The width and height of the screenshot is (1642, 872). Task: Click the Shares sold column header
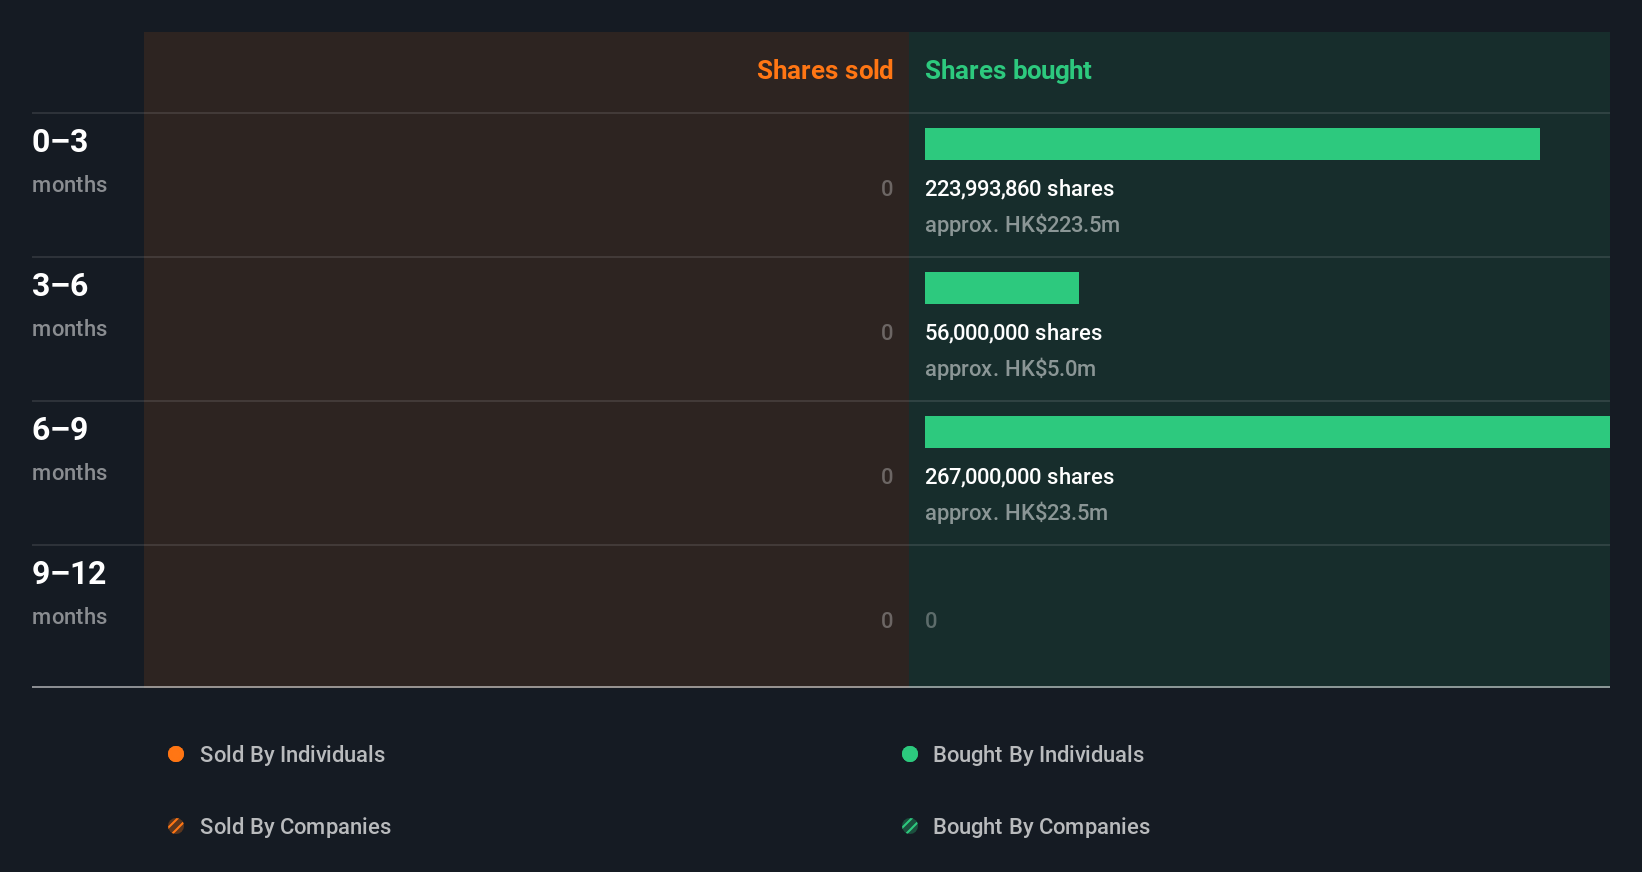[825, 70]
